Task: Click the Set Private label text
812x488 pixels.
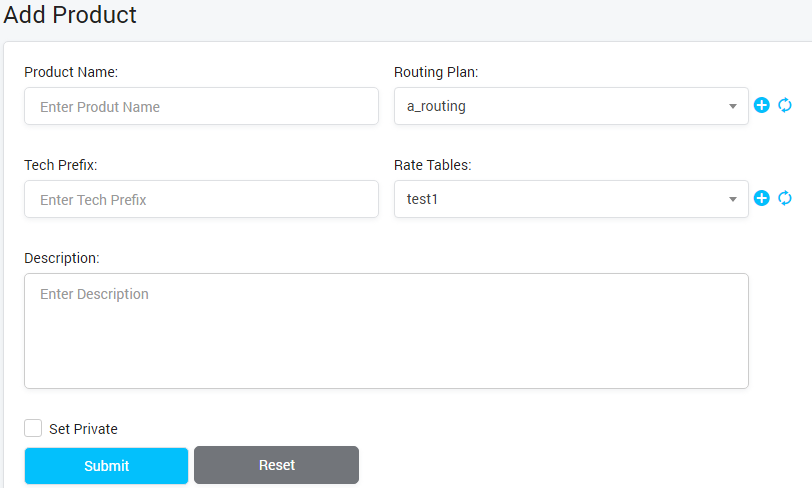Action: 83,429
